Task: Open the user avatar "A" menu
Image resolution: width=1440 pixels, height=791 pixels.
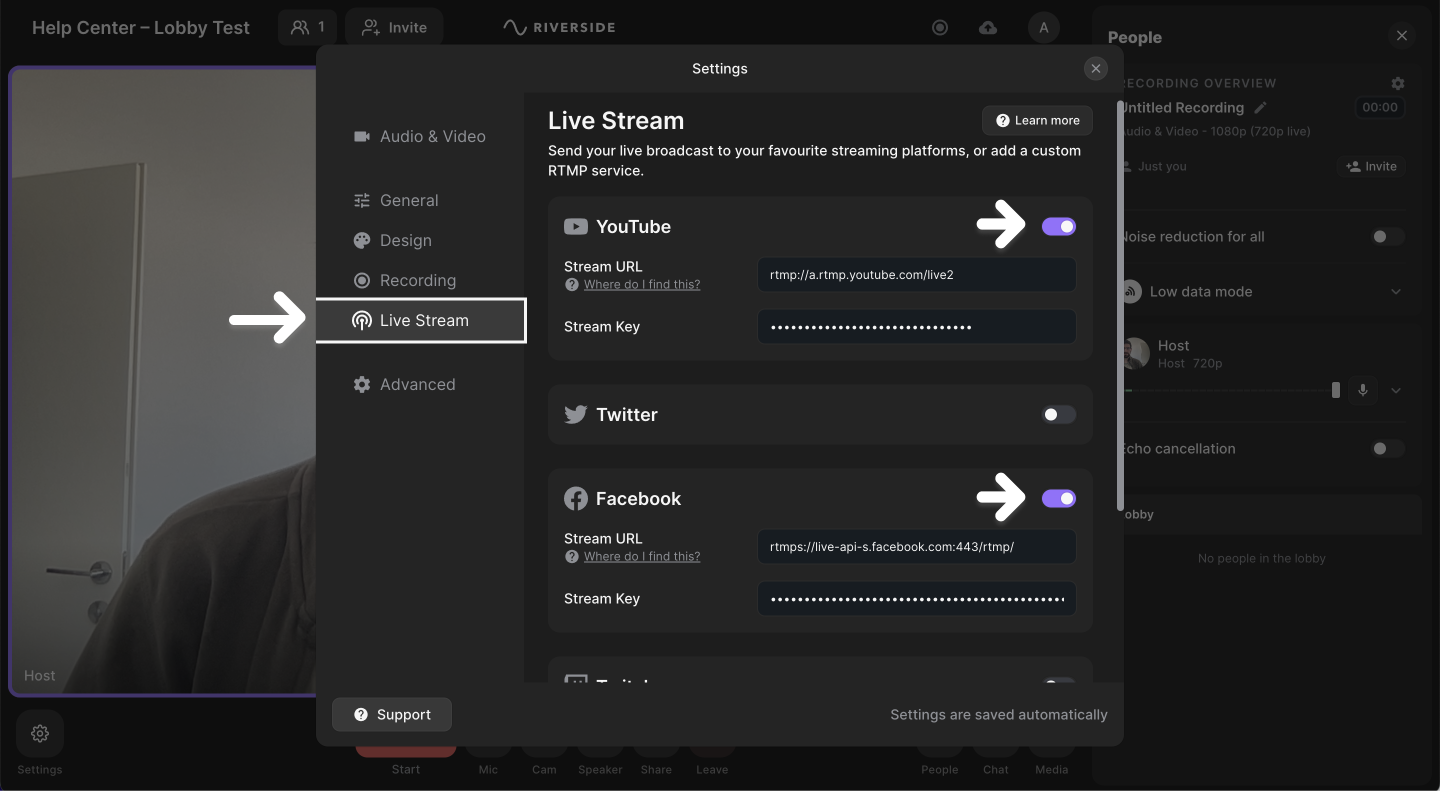Action: point(1043,28)
